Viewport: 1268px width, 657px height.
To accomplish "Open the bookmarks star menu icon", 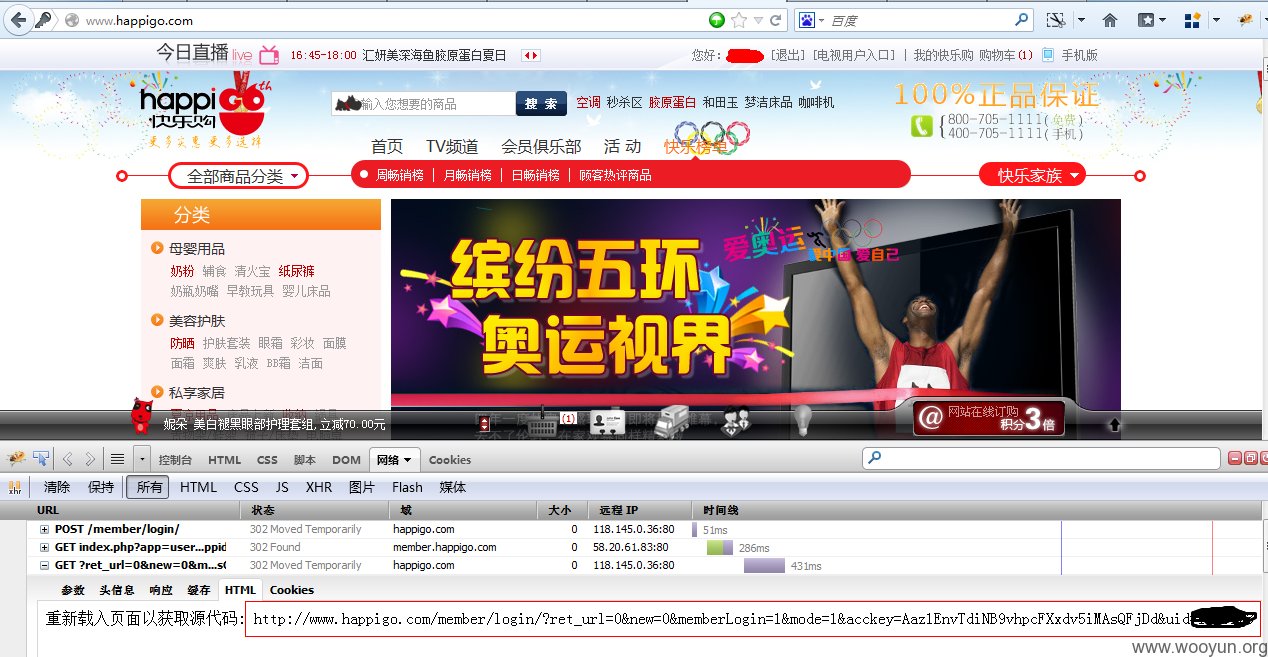I will coord(1146,20).
